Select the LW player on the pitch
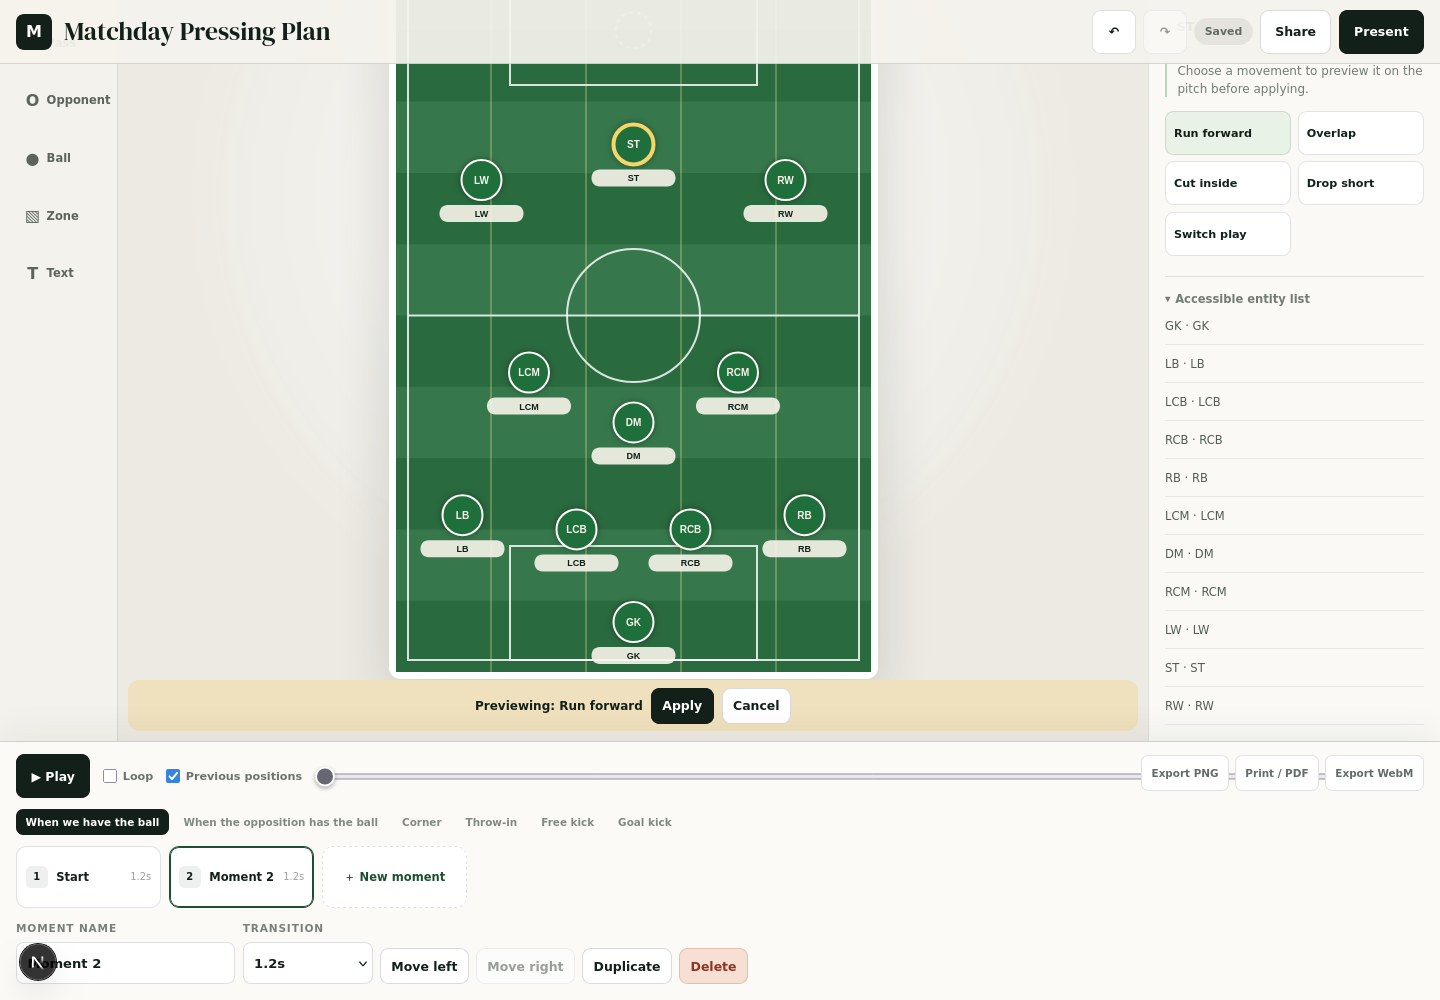The width and height of the screenshot is (1440, 1000). 481,180
